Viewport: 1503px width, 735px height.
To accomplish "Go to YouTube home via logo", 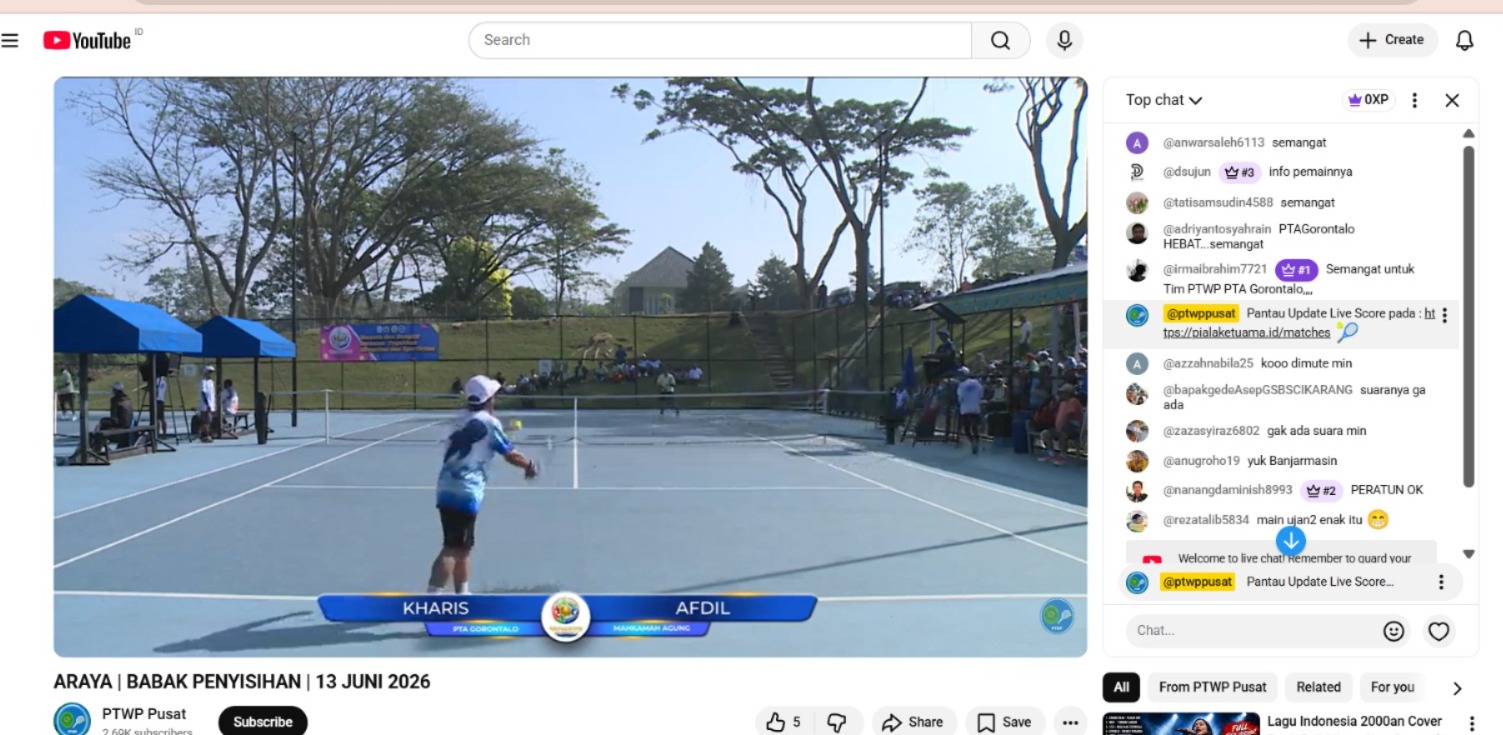I will (x=87, y=40).
